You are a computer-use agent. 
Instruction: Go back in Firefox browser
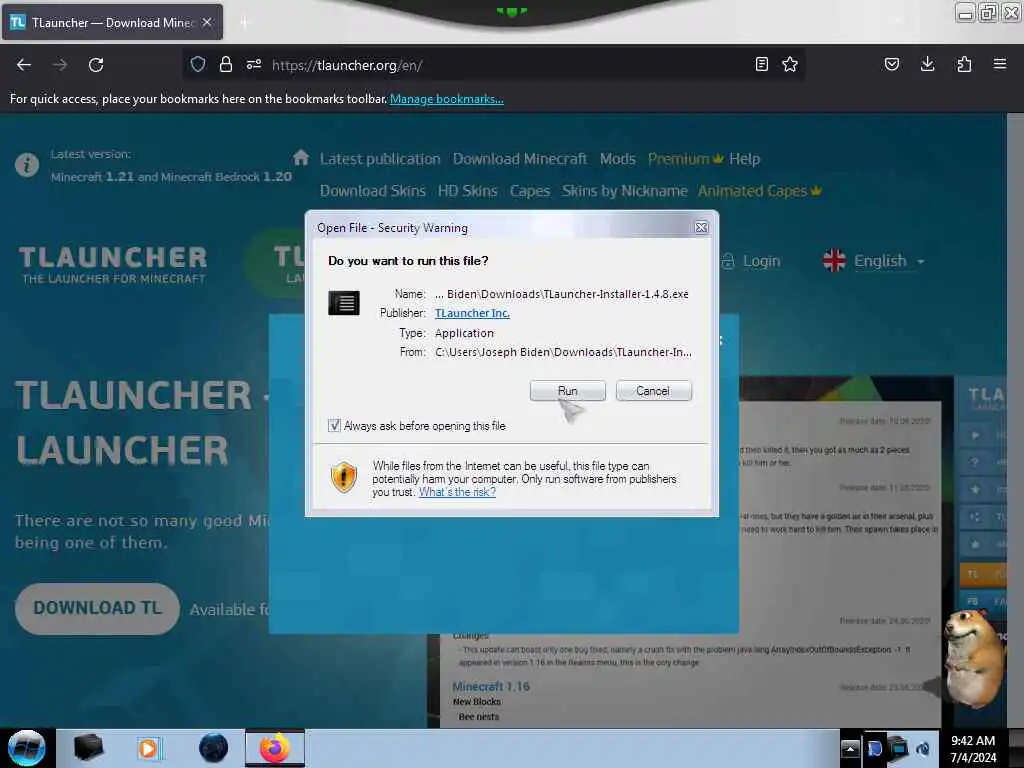click(24, 65)
